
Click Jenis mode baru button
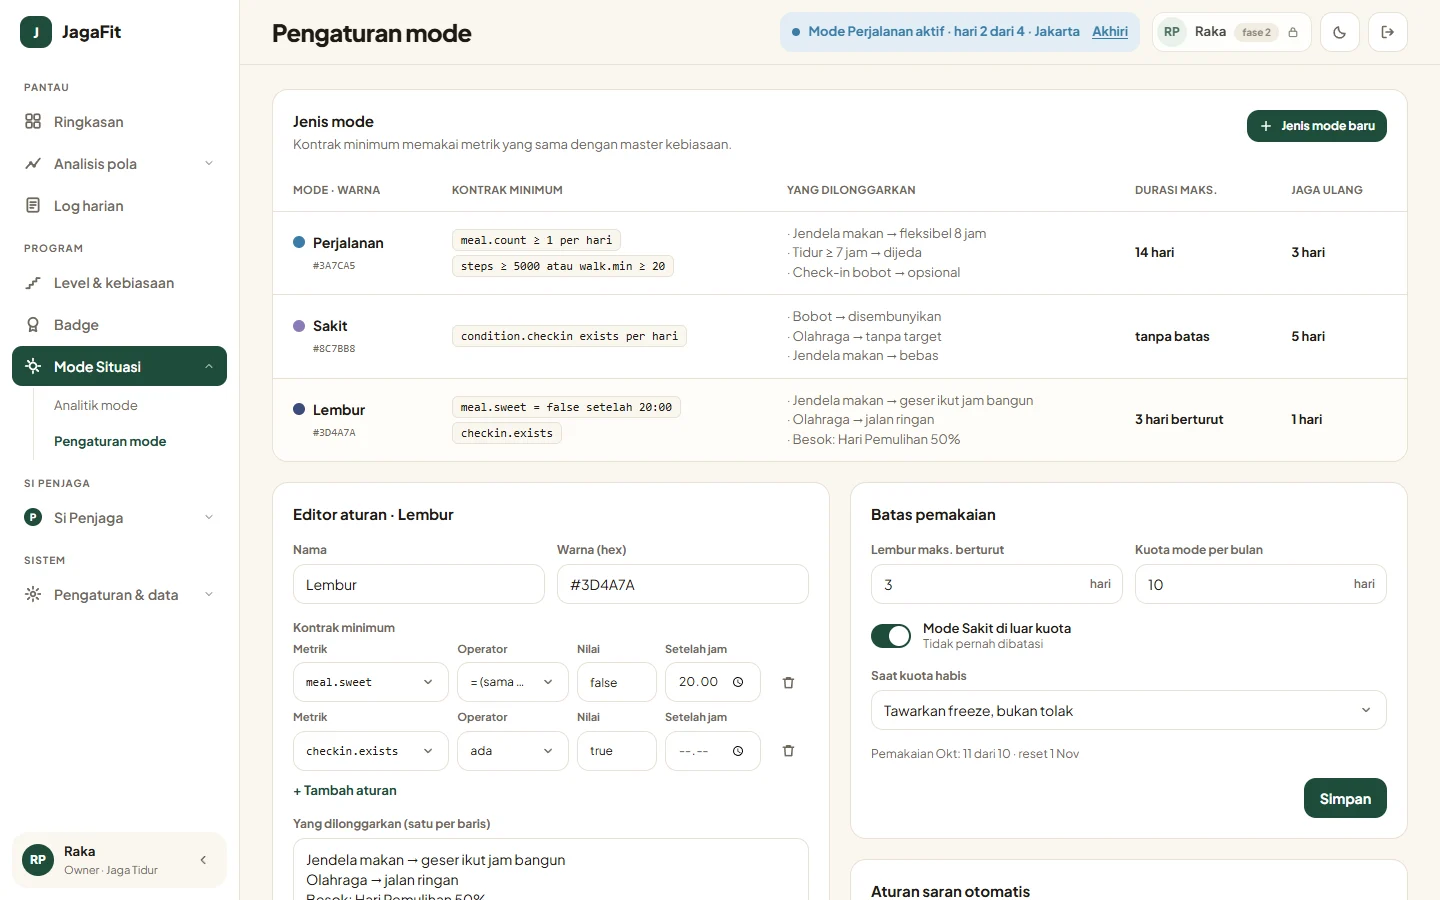pos(1317,126)
